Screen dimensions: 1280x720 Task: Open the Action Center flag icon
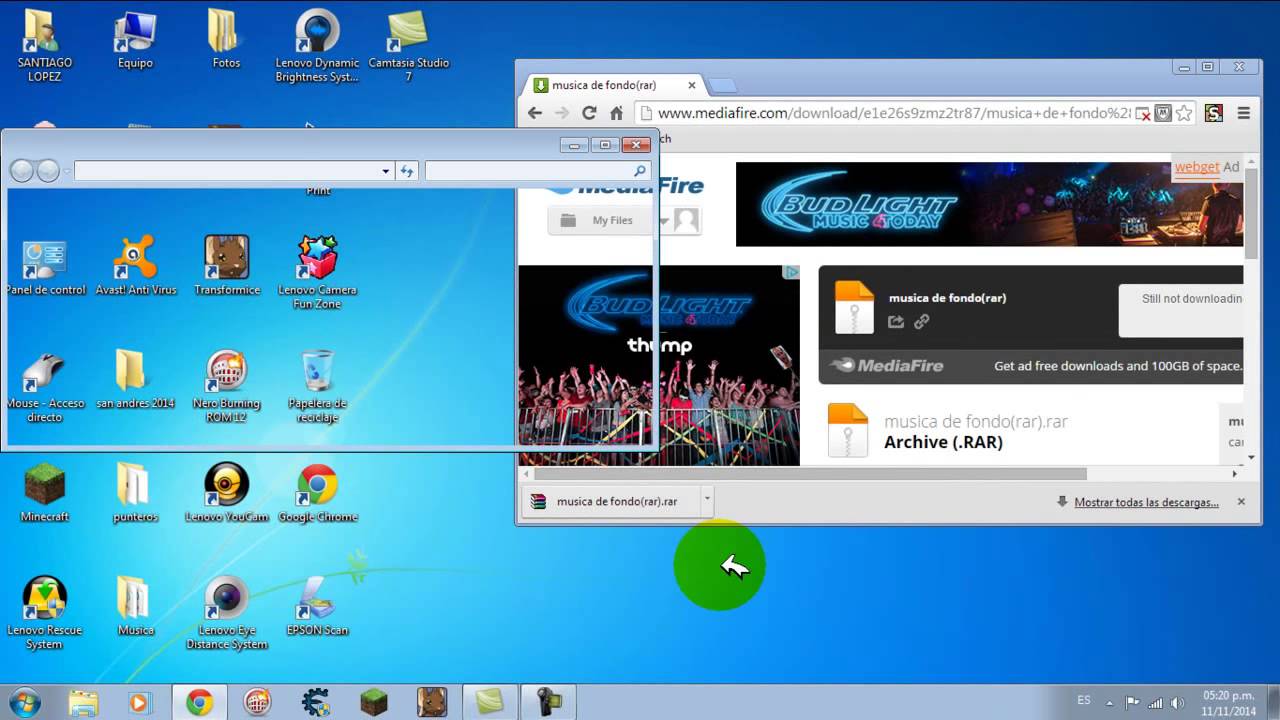(1132, 702)
